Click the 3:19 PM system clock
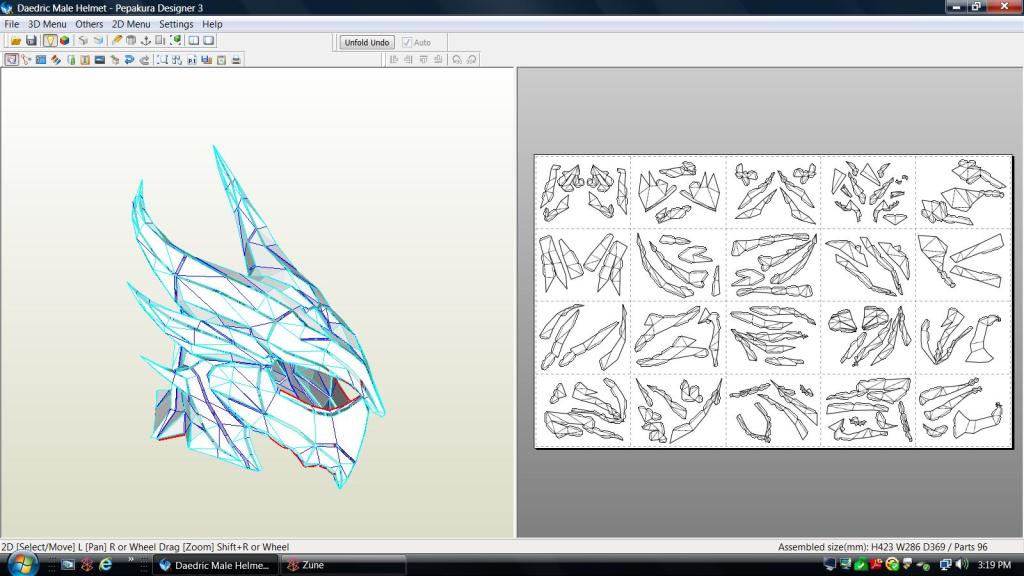Viewport: 1024px width, 576px height. click(x=995, y=564)
